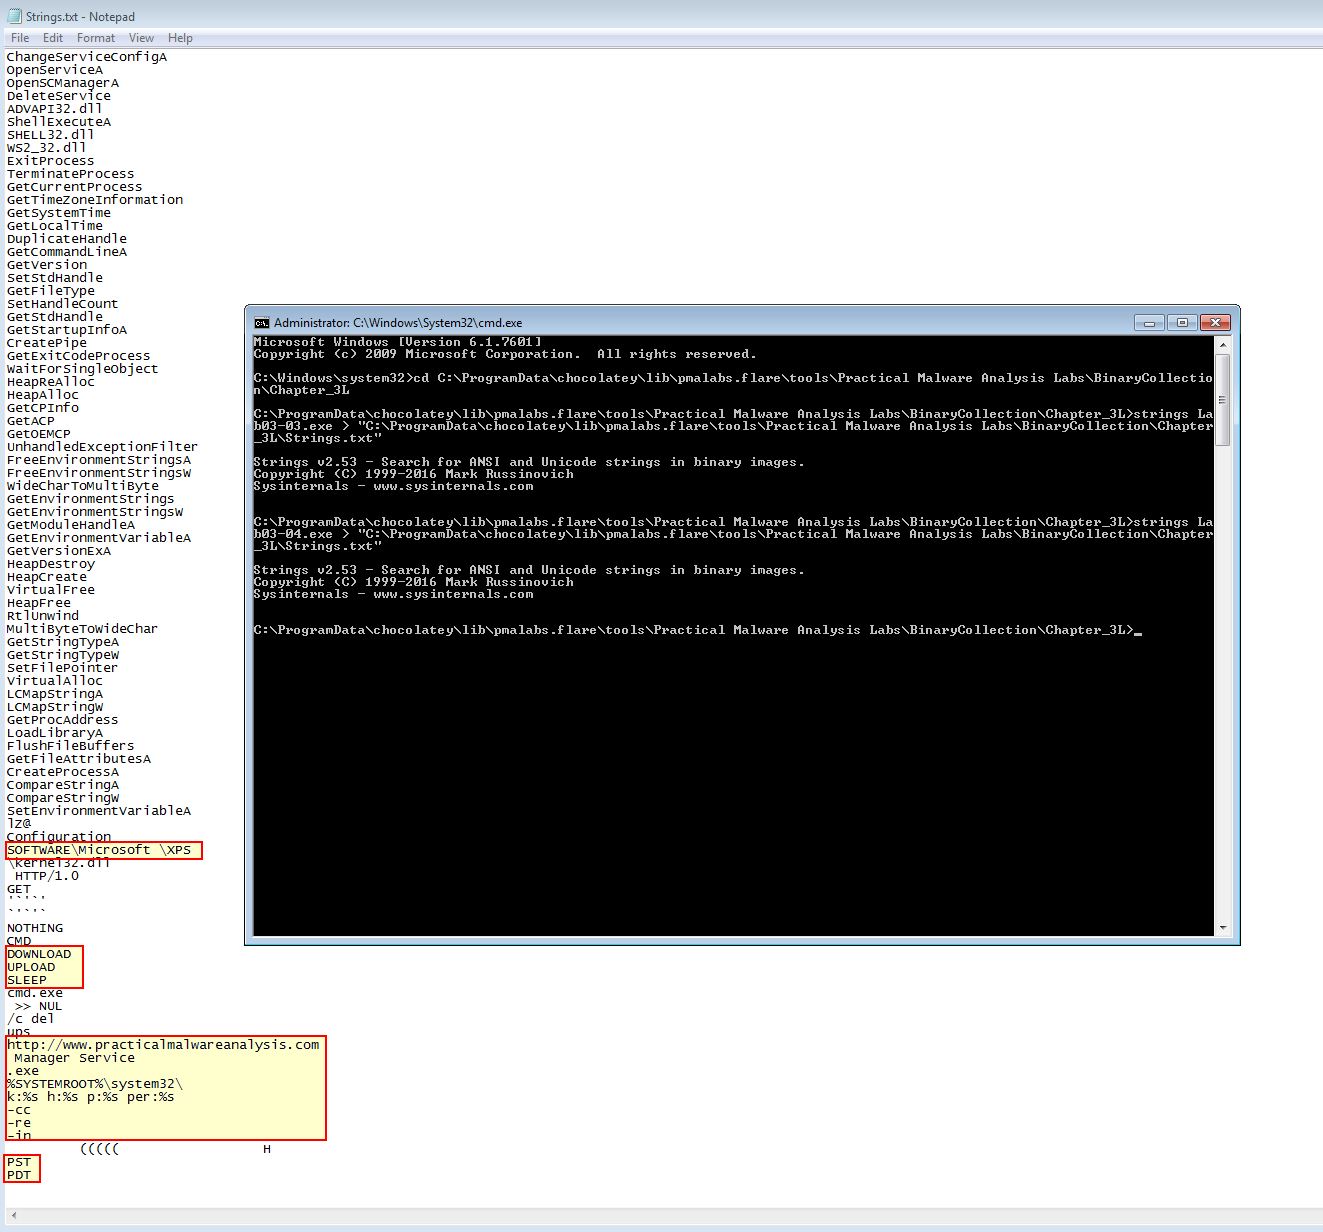Click the ShellExecuteA line
Screen dimensions: 1323x1232
coord(59,122)
